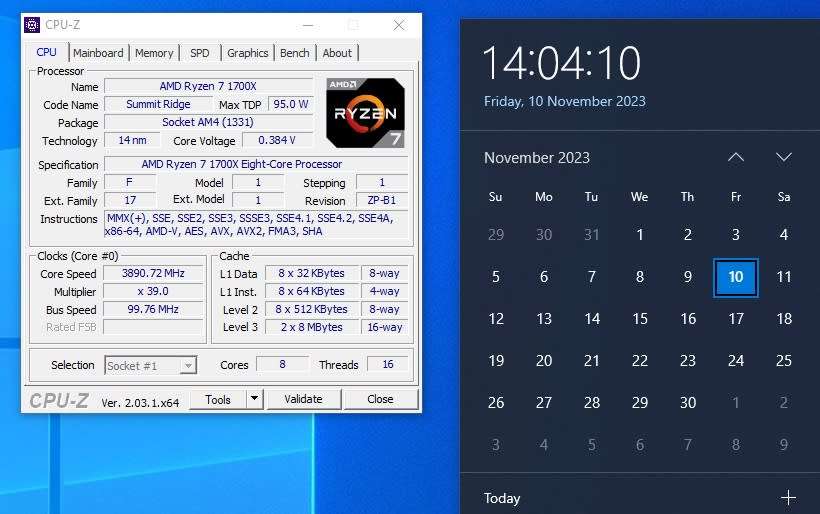Click the 95.0 W Max TDP value

pyautogui.click(x=291, y=104)
